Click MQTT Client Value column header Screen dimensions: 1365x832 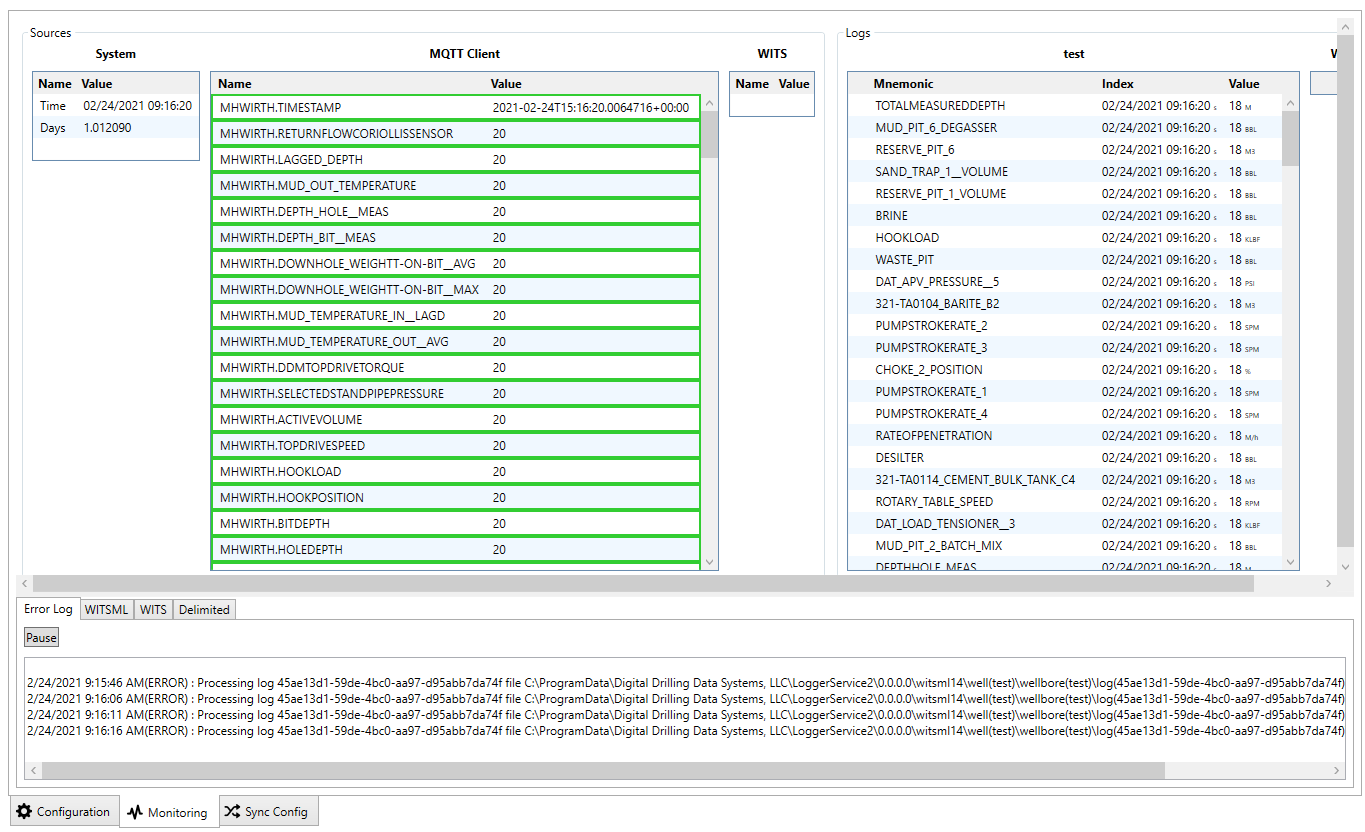click(506, 84)
